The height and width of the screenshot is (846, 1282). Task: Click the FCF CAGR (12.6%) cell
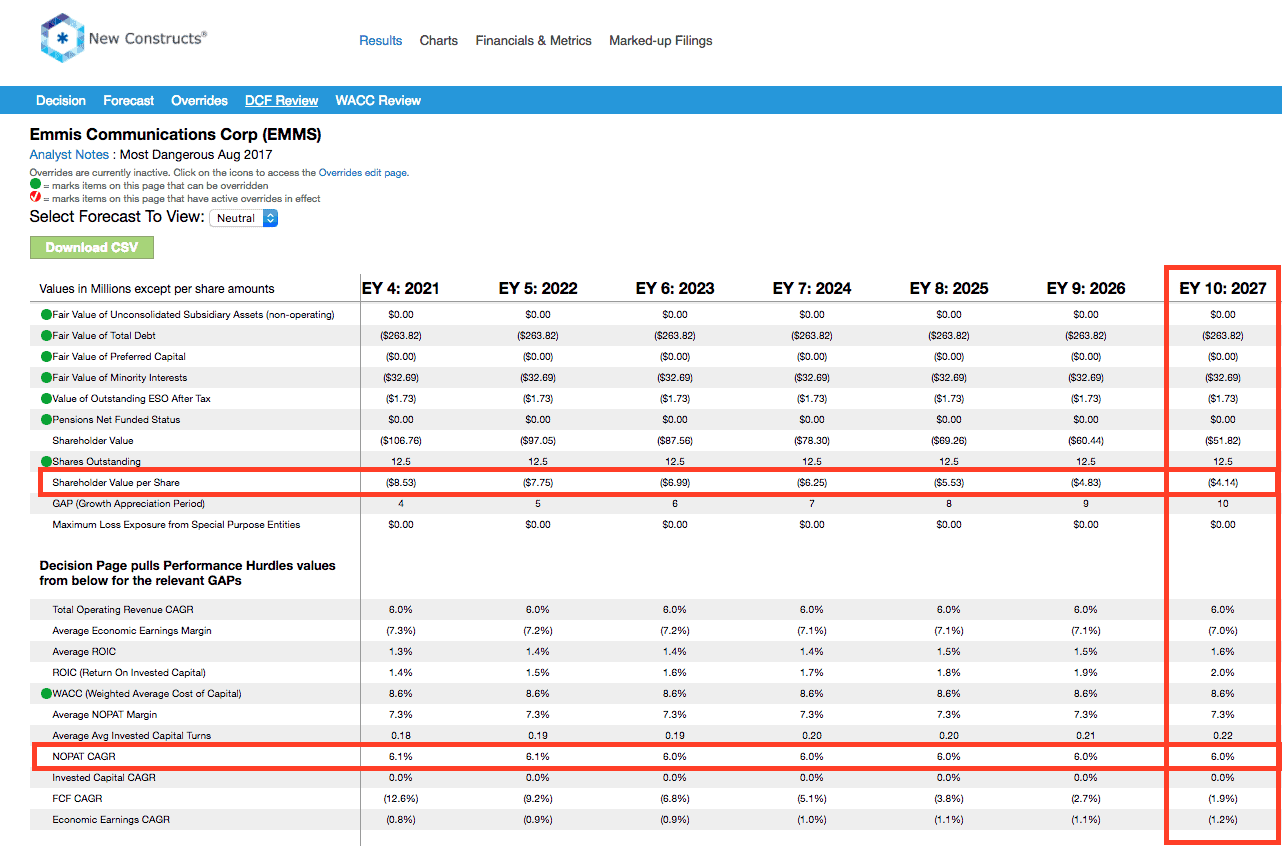click(x=401, y=799)
